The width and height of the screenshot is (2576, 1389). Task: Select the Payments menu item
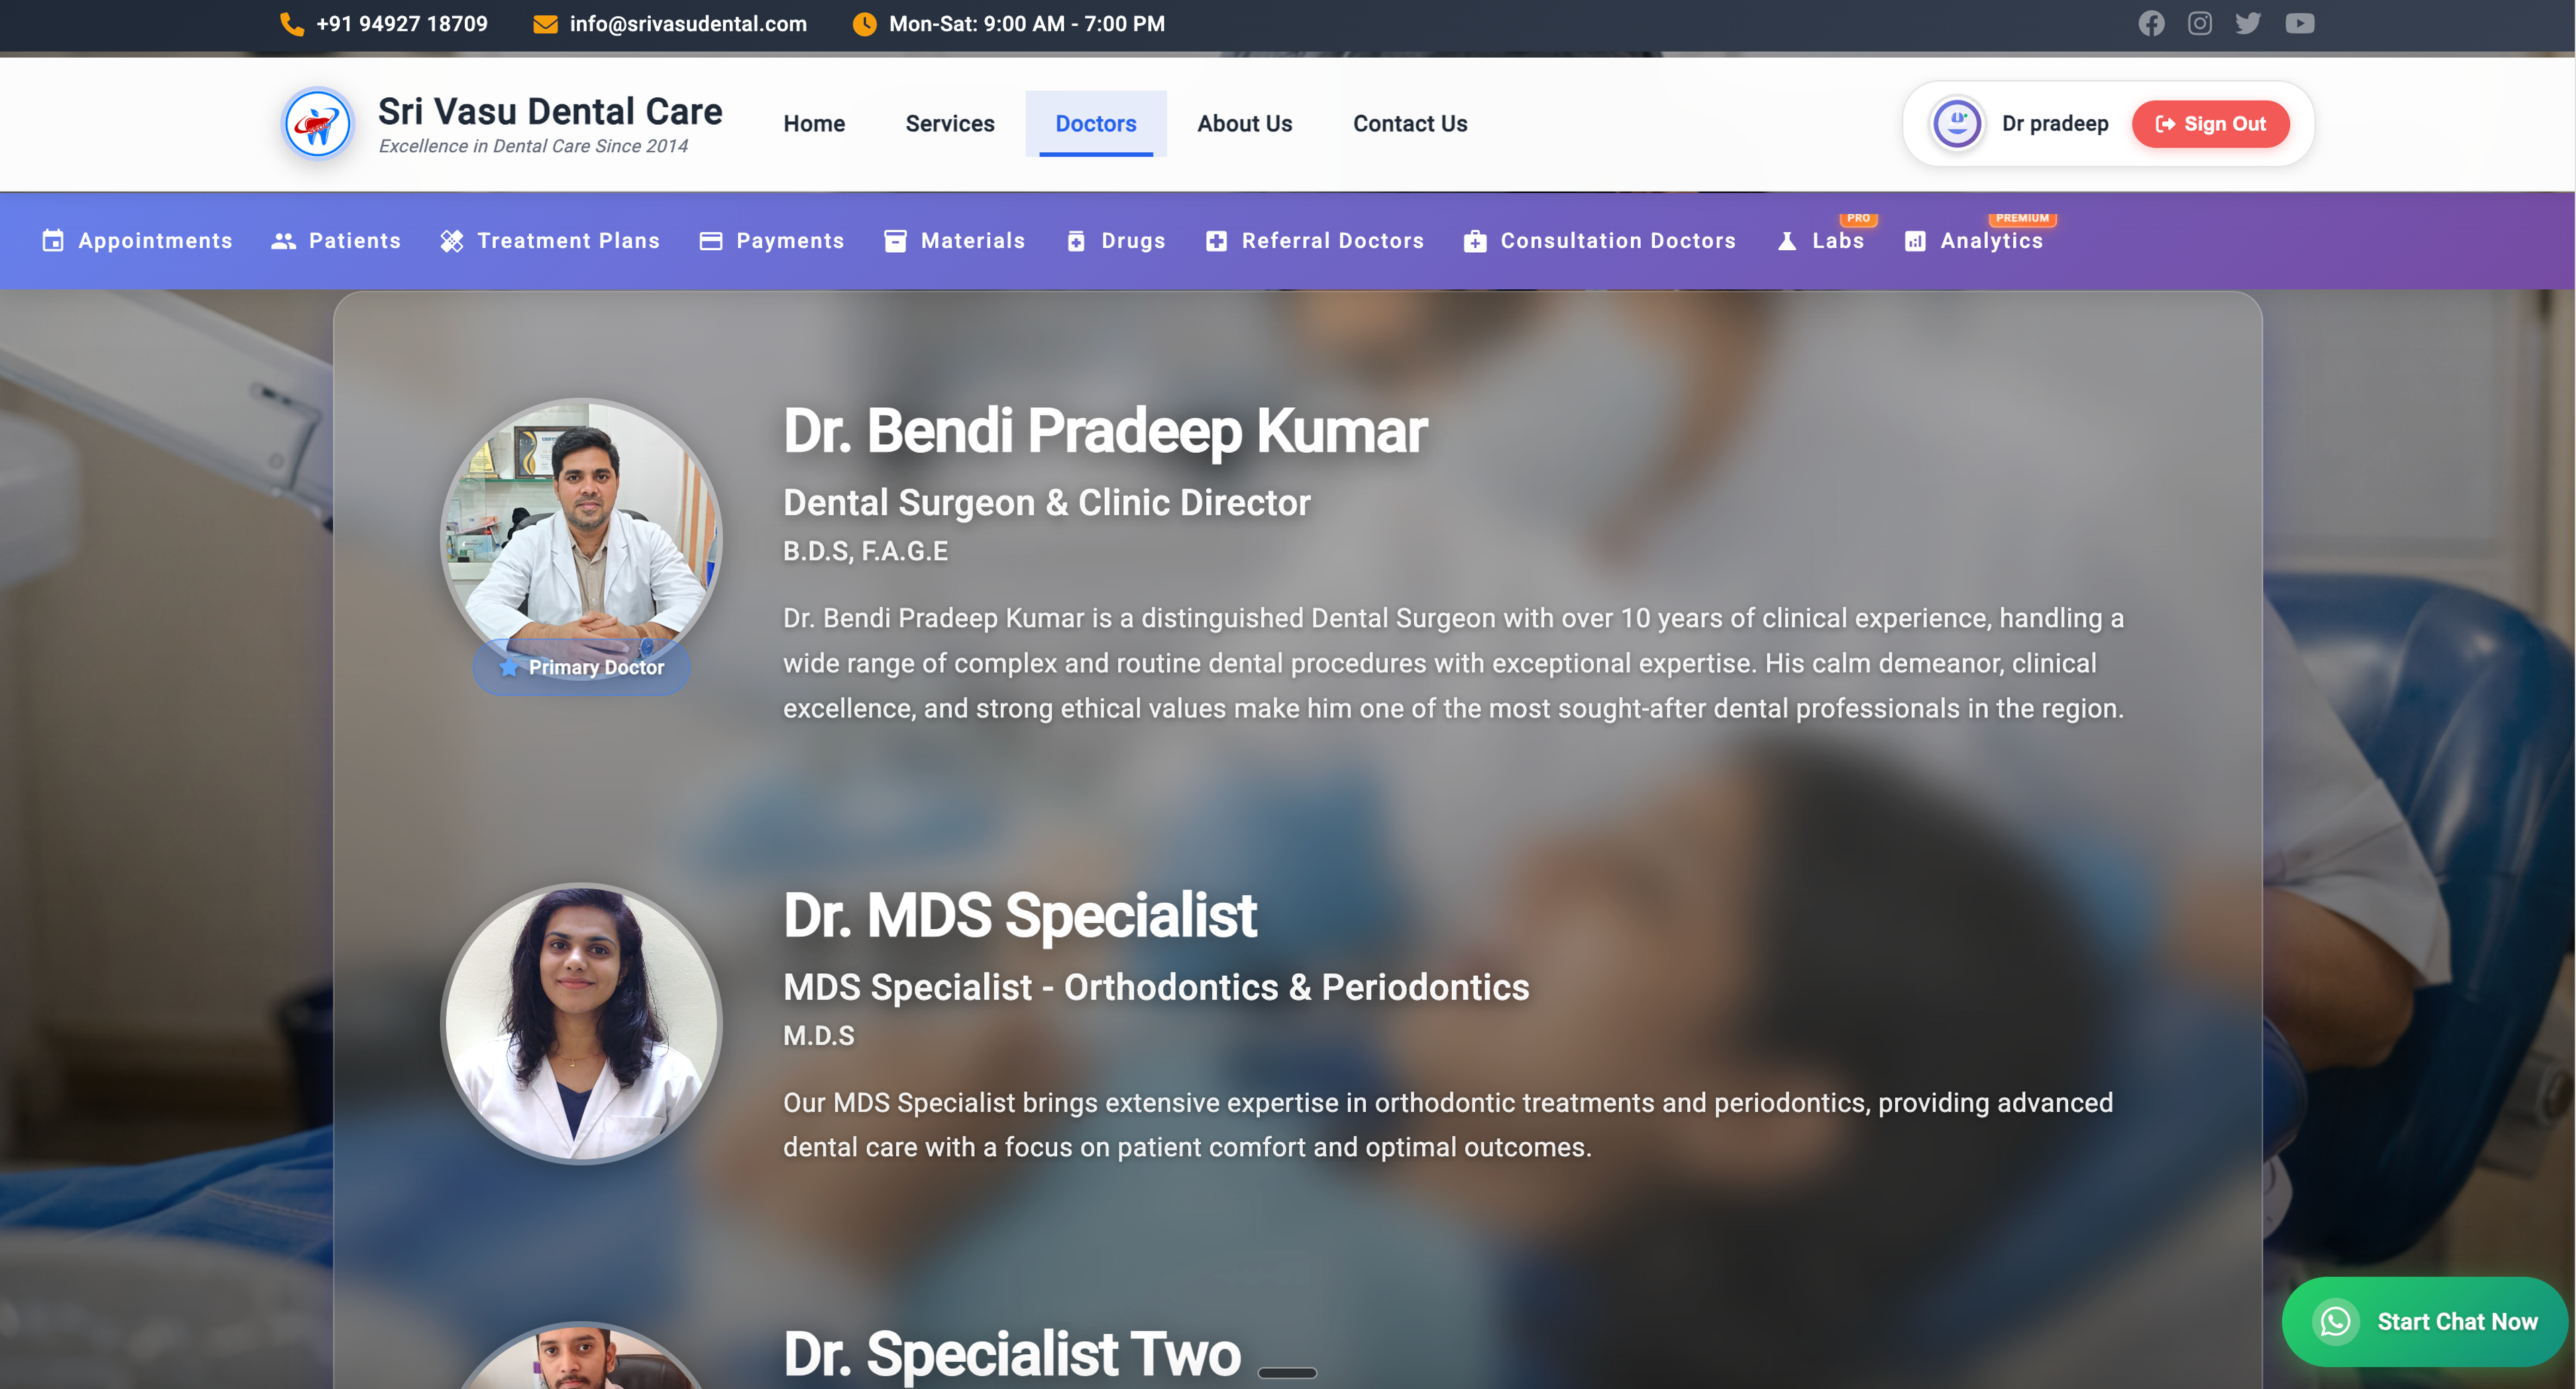point(772,241)
